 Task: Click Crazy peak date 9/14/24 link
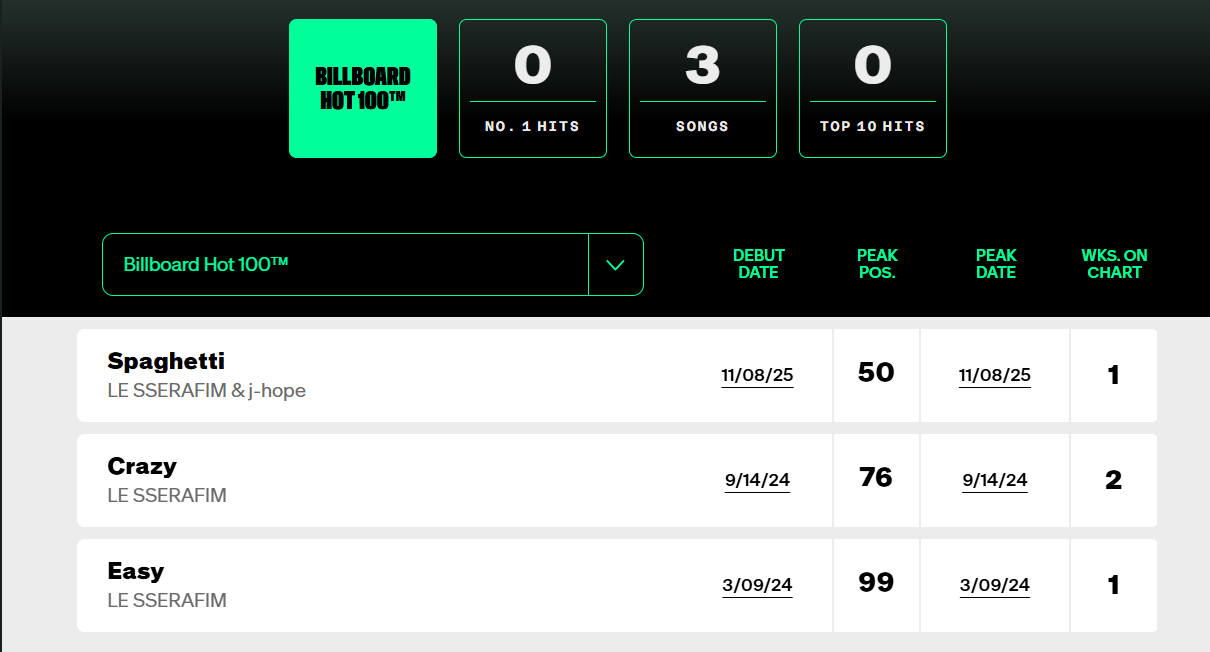(995, 480)
